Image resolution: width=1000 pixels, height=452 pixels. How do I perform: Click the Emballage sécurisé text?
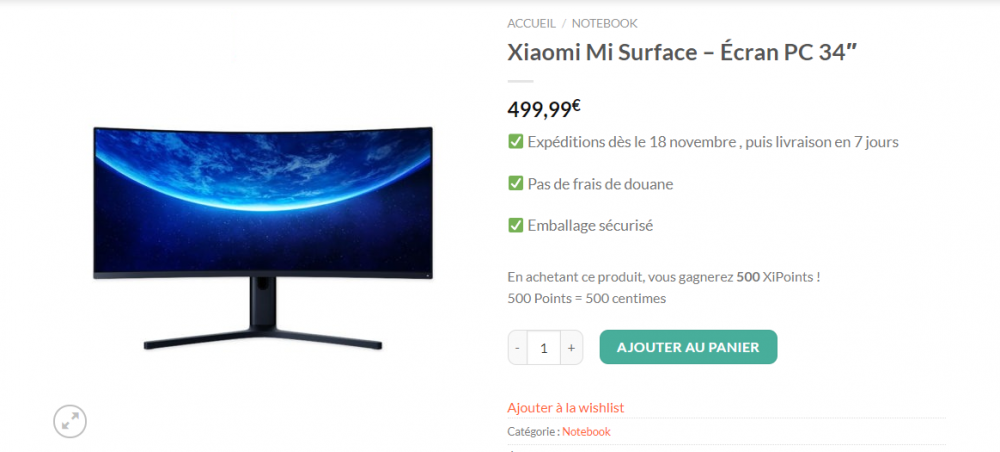(x=590, y=226)
